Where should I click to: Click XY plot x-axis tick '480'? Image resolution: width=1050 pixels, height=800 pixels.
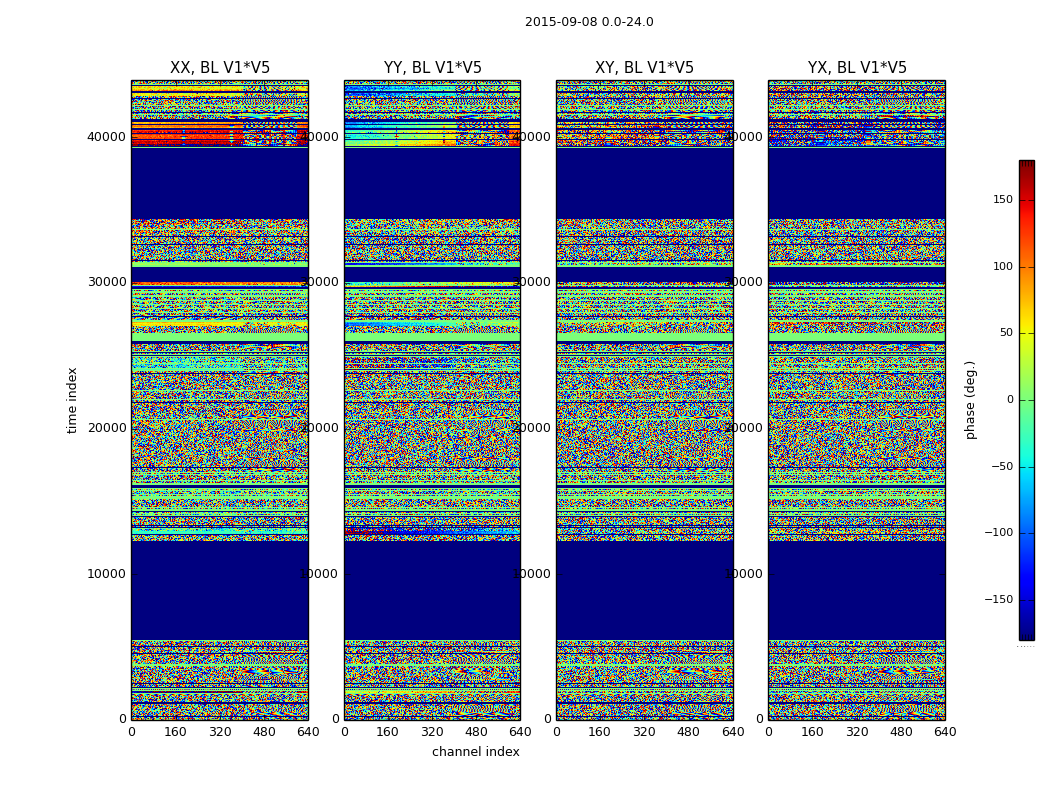(688, 732)
